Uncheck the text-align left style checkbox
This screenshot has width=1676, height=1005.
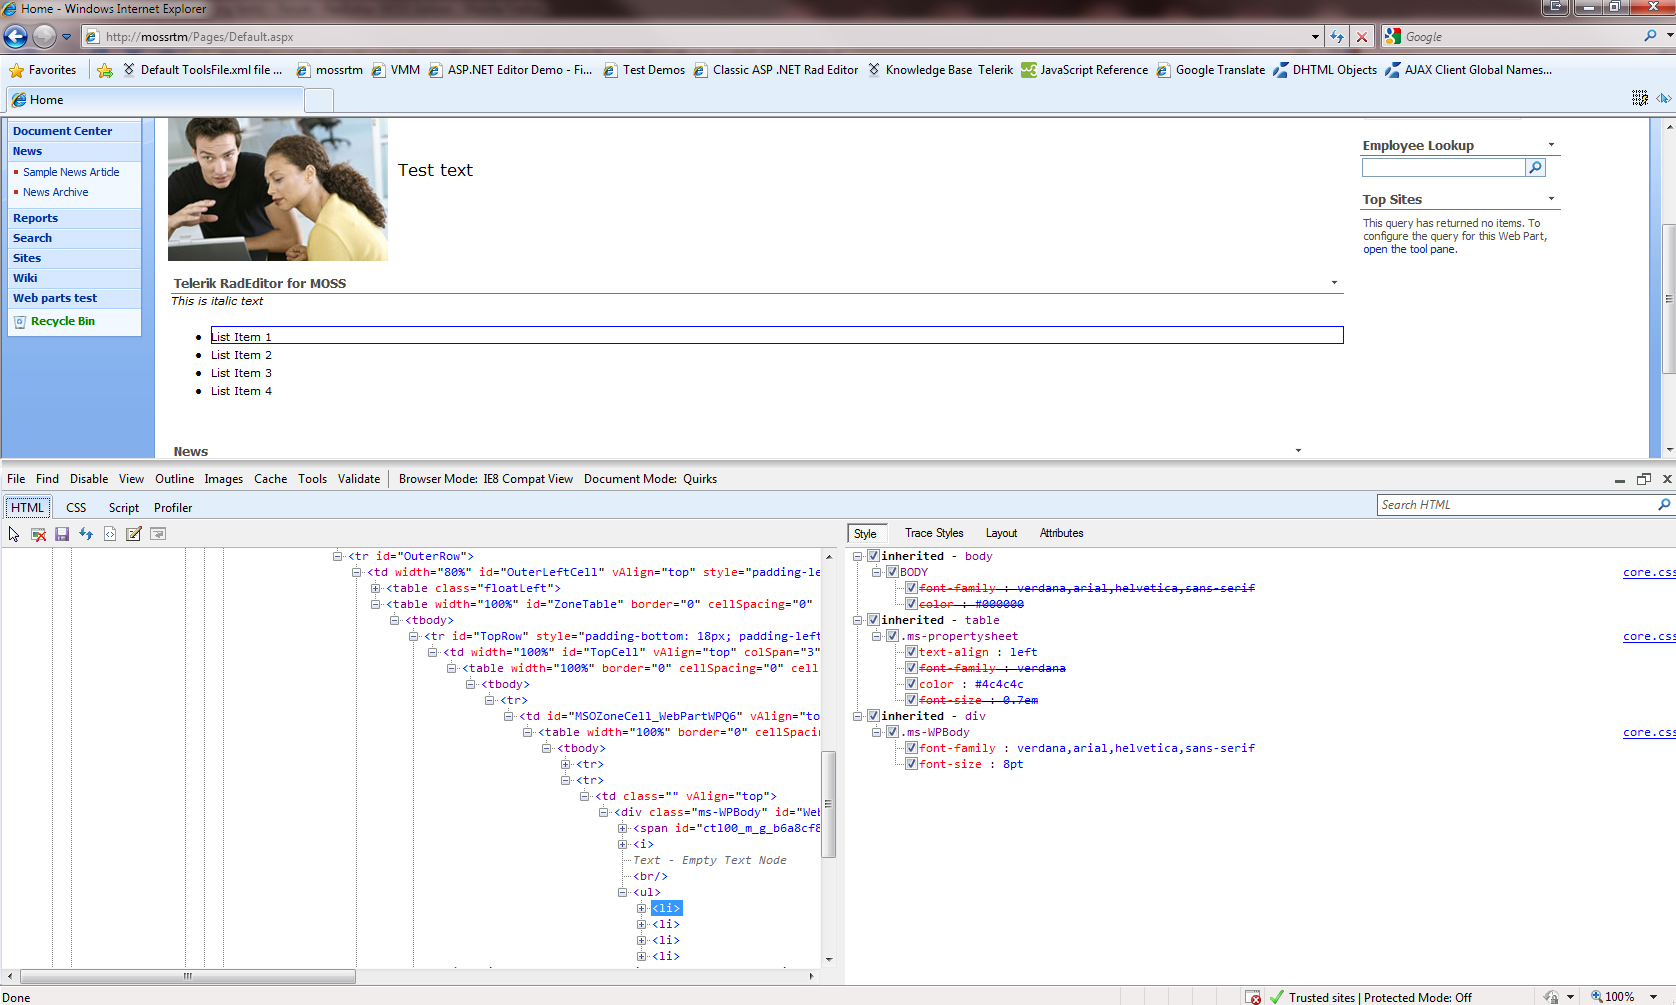click(x=911, y=652)
